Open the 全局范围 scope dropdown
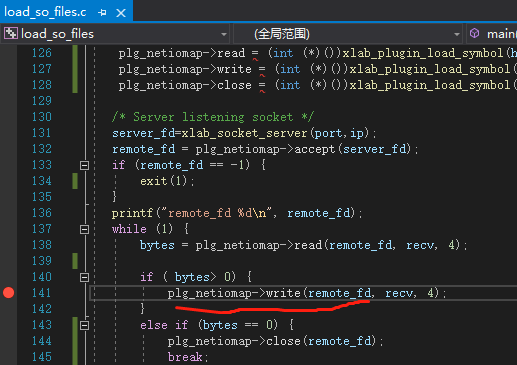 pyautogui.click(x=456, y=34)
